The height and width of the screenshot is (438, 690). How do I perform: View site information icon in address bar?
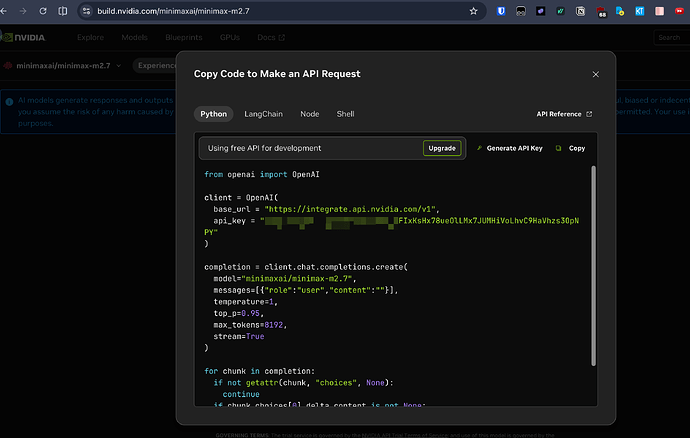[87, 11]
